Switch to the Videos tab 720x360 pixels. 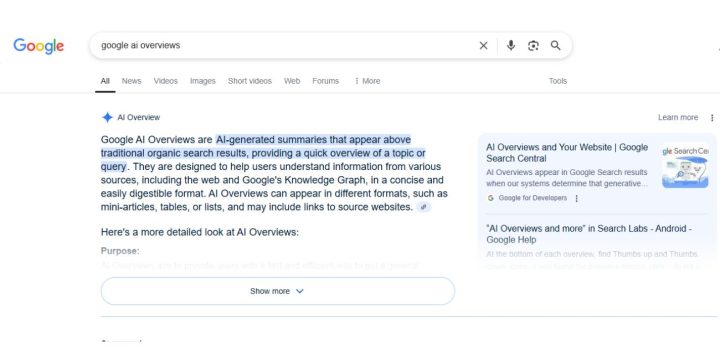pyautogui.click(x=166, y=81)
